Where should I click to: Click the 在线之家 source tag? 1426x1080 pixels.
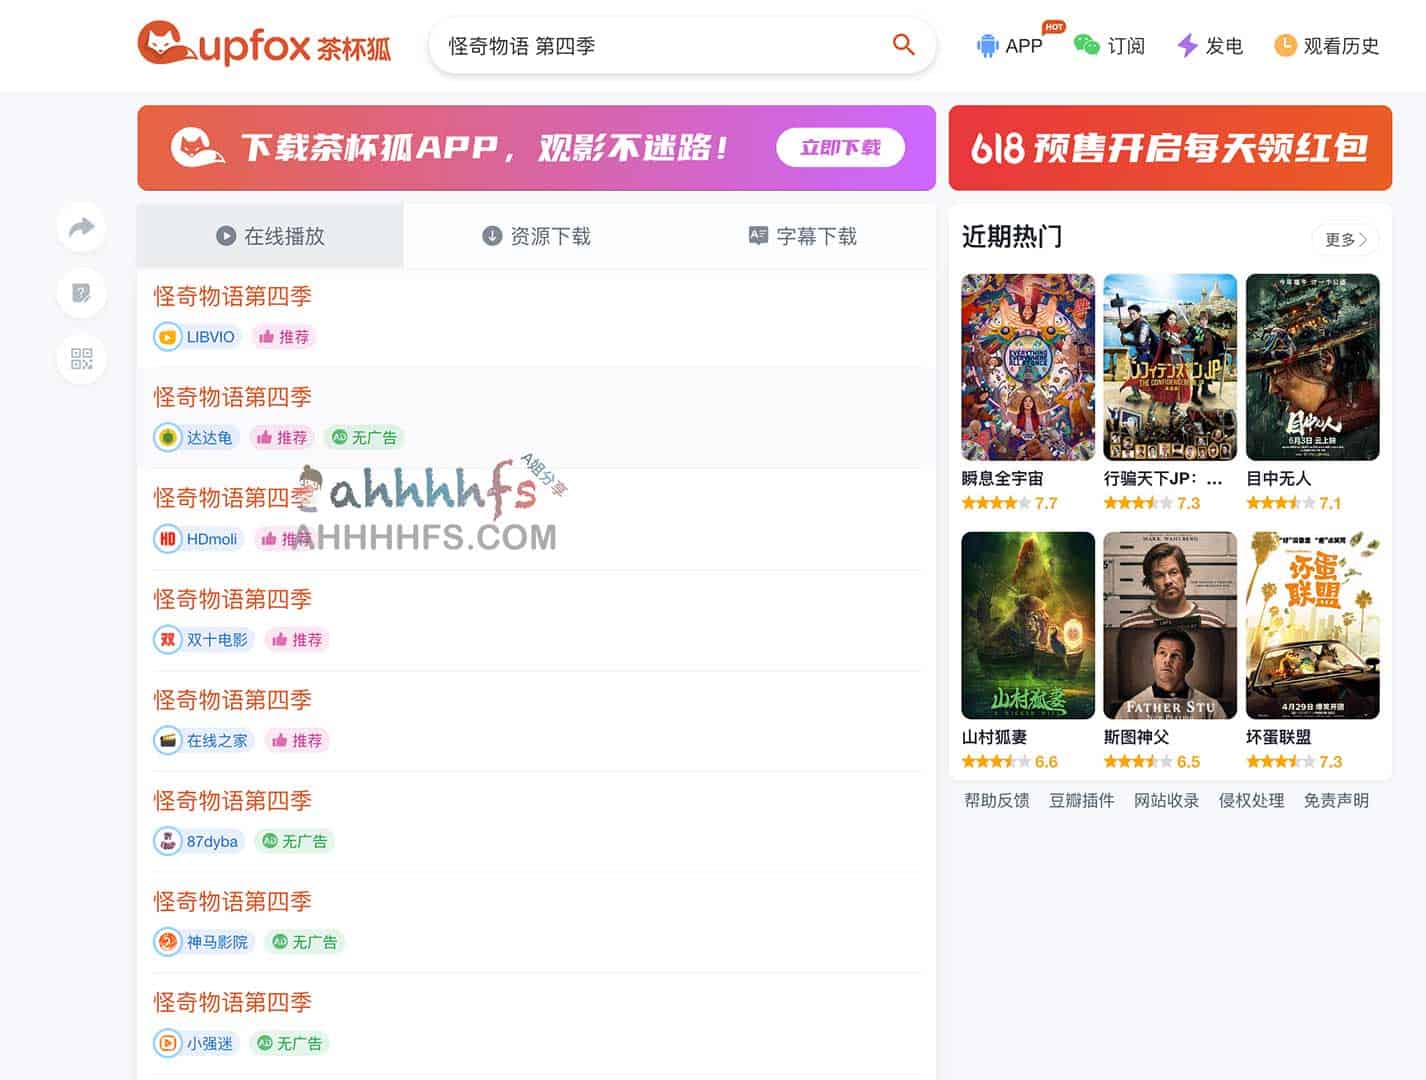click(203, 741)
